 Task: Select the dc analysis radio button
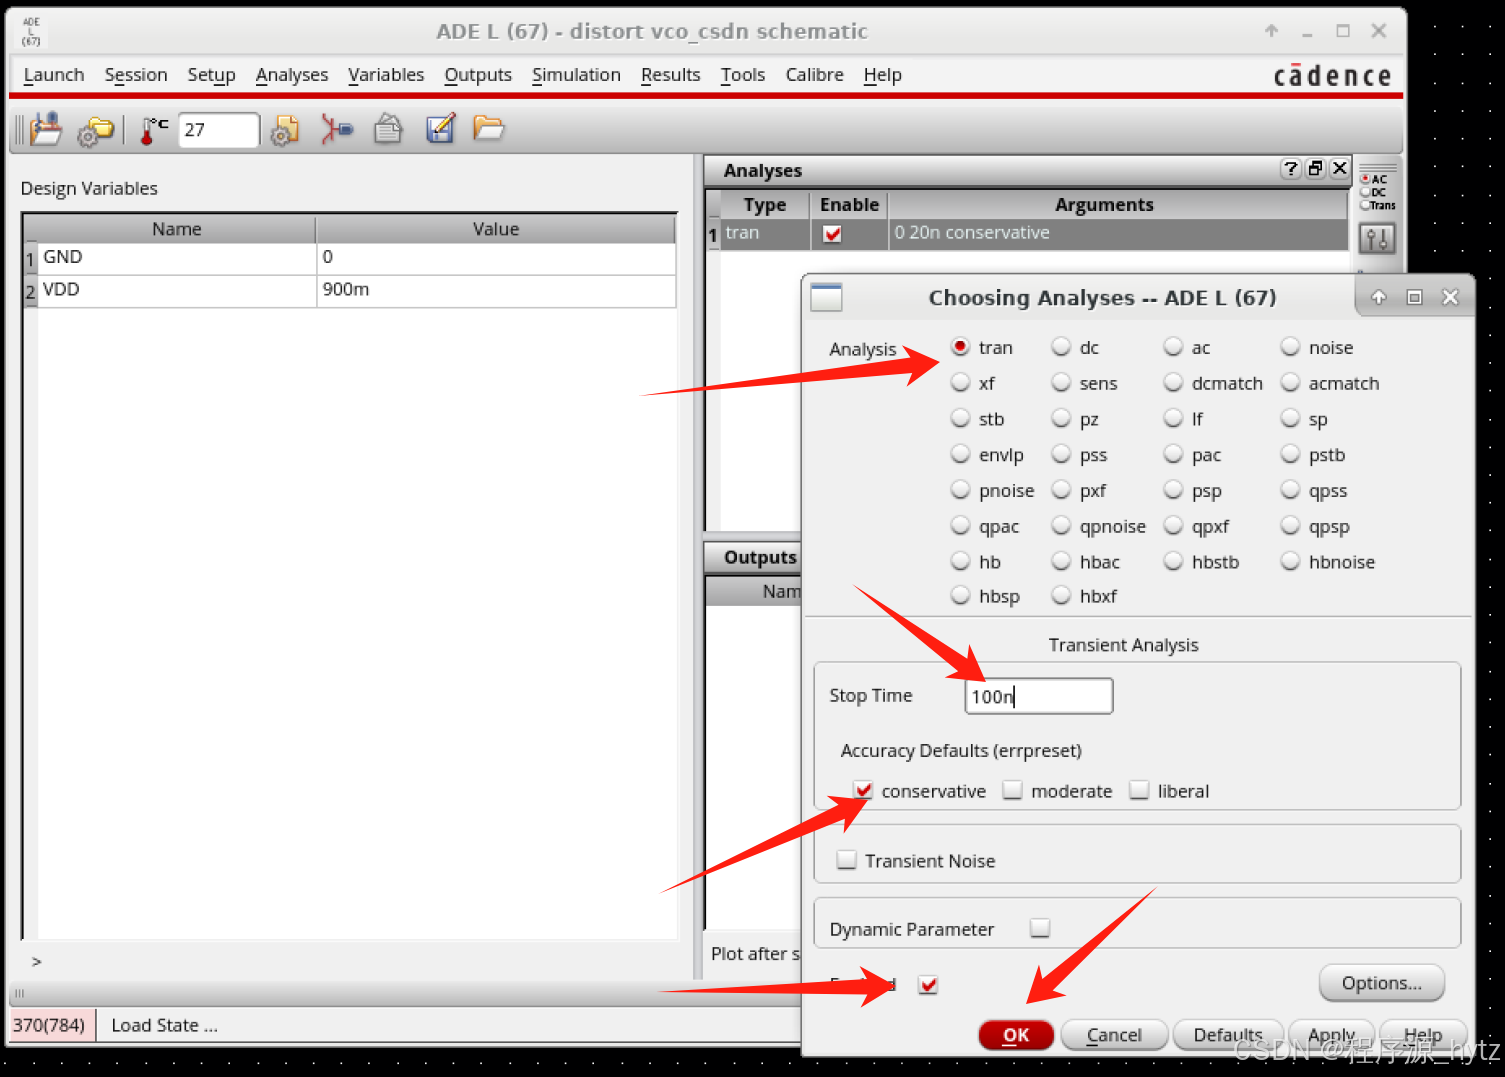(1061, 347)
